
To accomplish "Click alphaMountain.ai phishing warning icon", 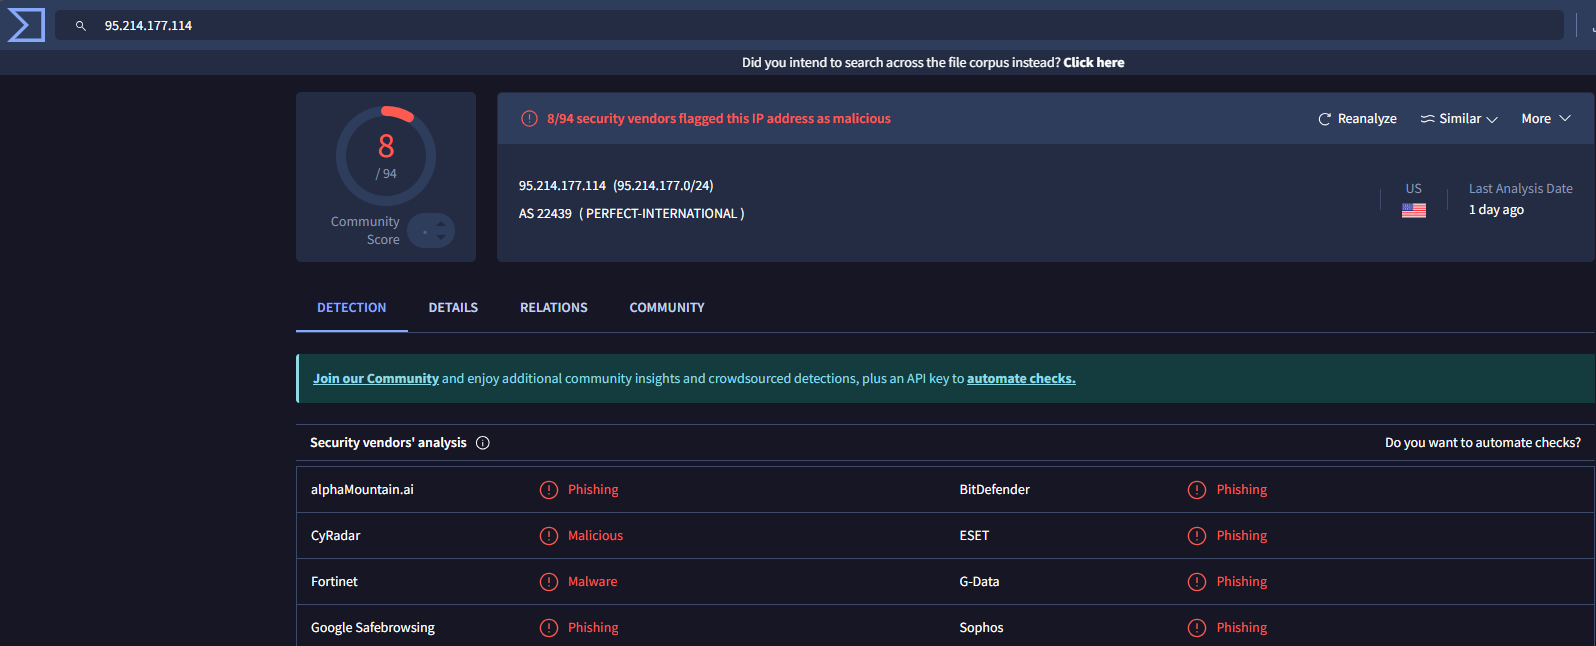I will coord(549,490).
